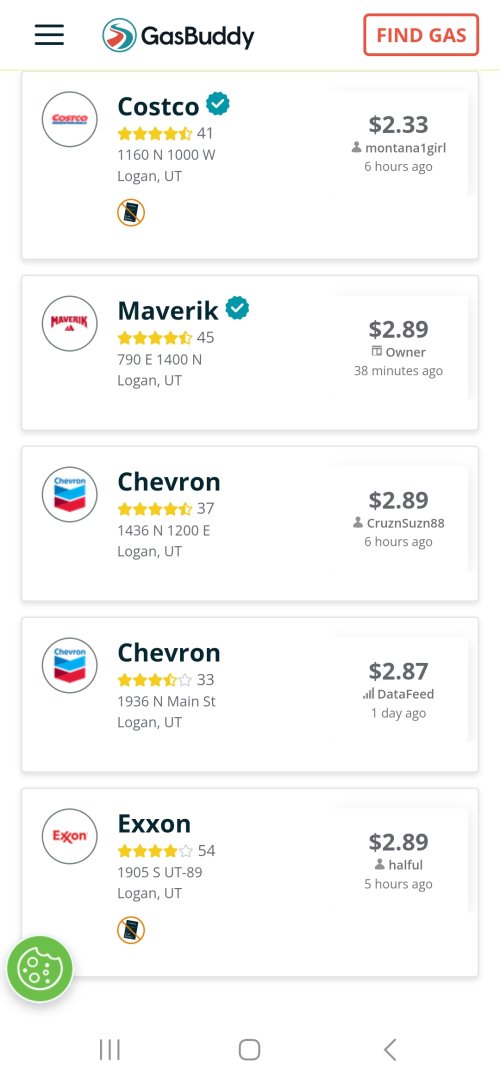Tap the Exxon no-card-payment icon
Viewport: 500px width, 1084px height.
click(x=131, y=930)
